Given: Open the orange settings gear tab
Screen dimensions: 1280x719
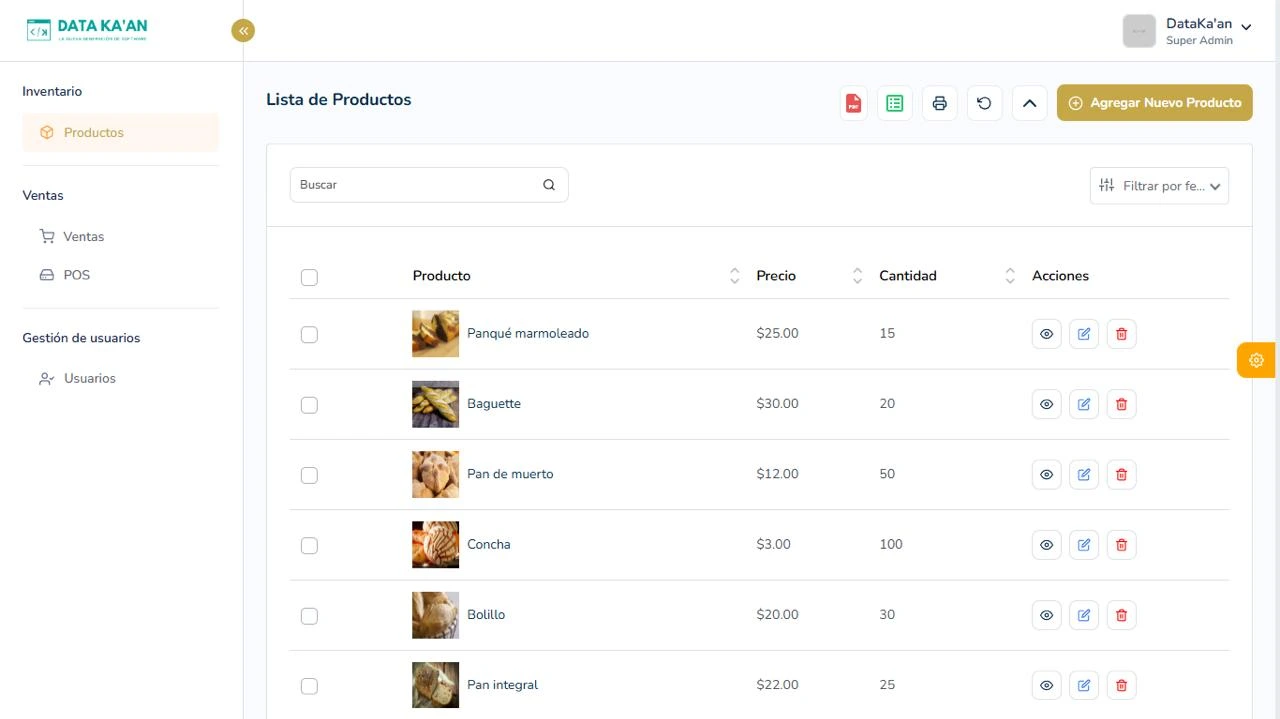Looking at the screenshot, I should [x=1256, y=360].
